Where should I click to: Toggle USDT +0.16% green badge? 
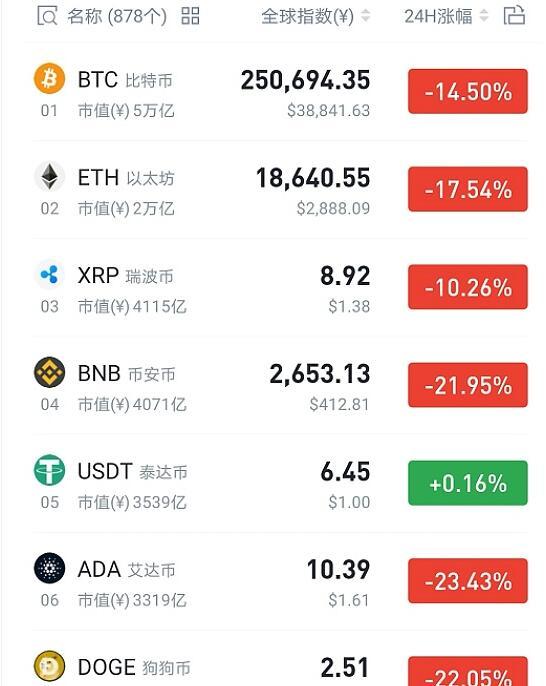(468, 483)
